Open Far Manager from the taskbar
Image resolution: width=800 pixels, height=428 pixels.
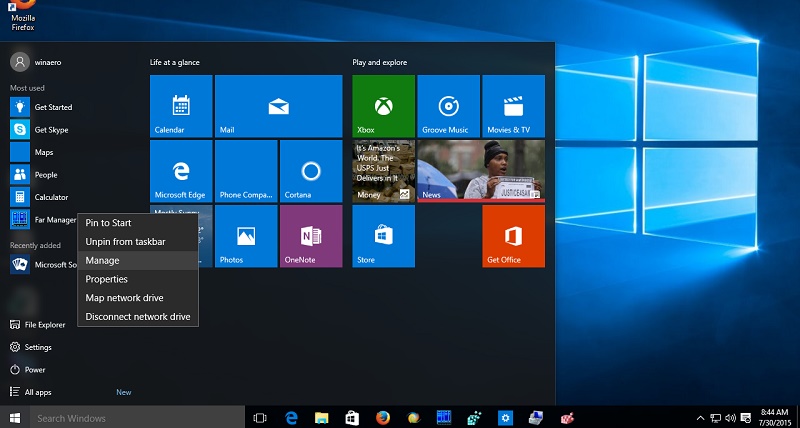(444, 418)
